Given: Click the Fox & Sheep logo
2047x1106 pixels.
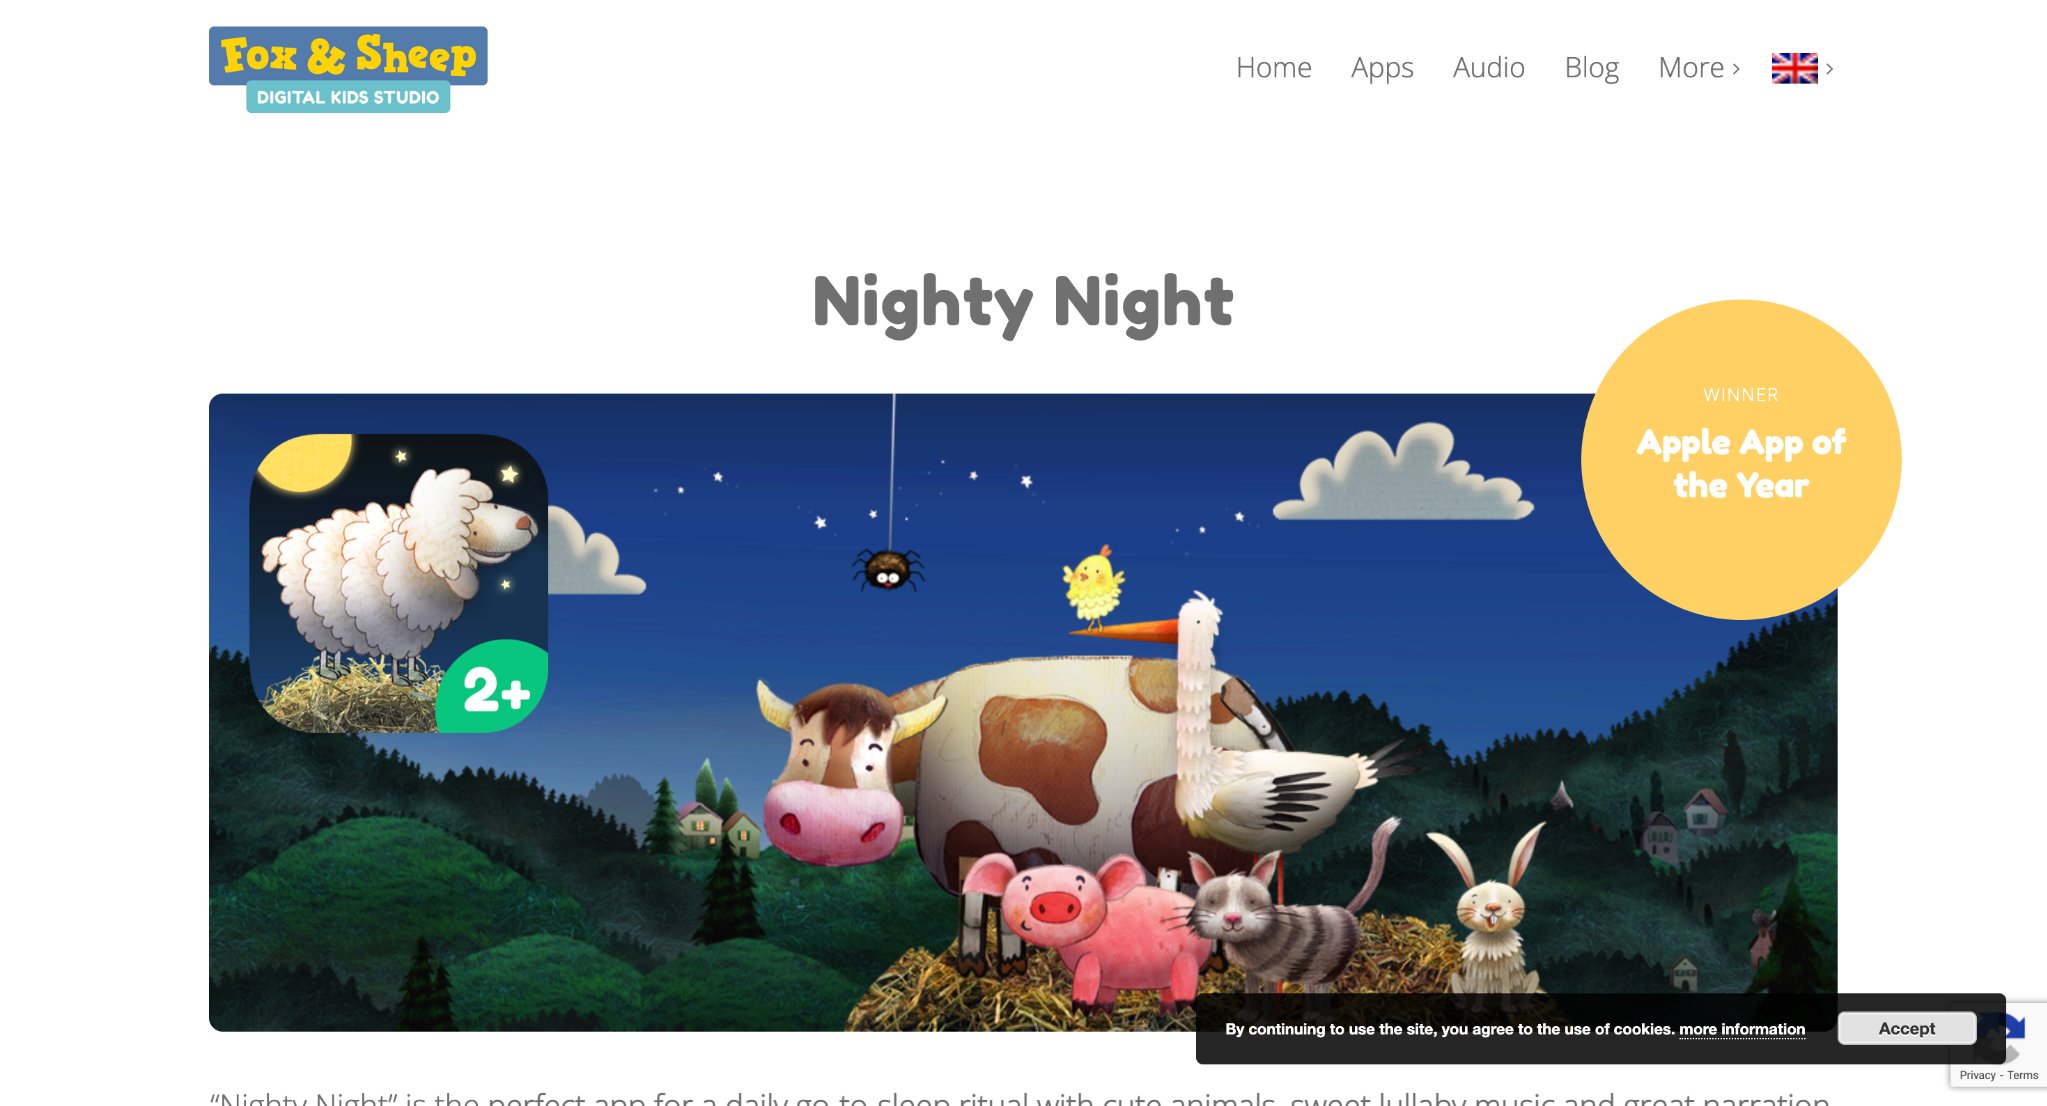Looking at the screenshot, I should [x=348, y=69].
